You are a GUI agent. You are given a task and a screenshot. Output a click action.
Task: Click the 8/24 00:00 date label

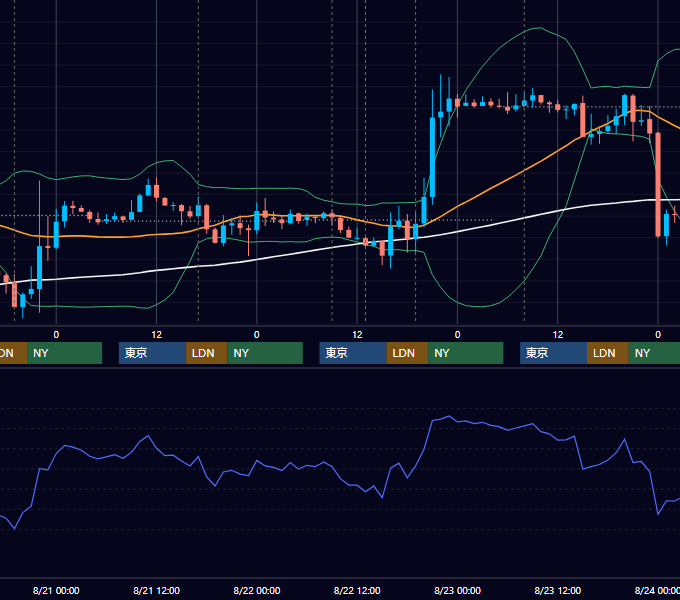[x=657, y=590]
